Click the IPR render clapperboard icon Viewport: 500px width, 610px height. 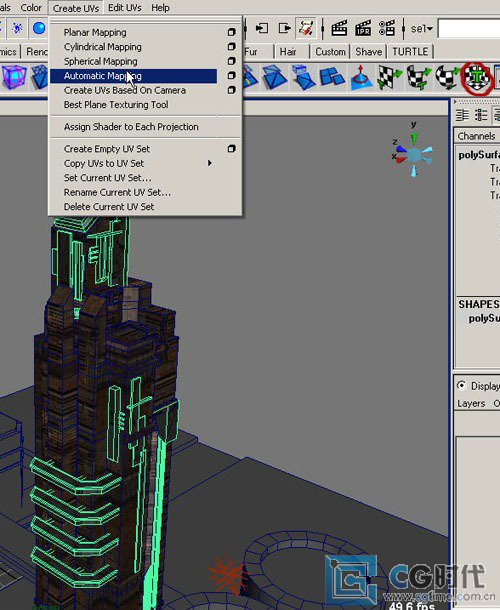[363, 28]
